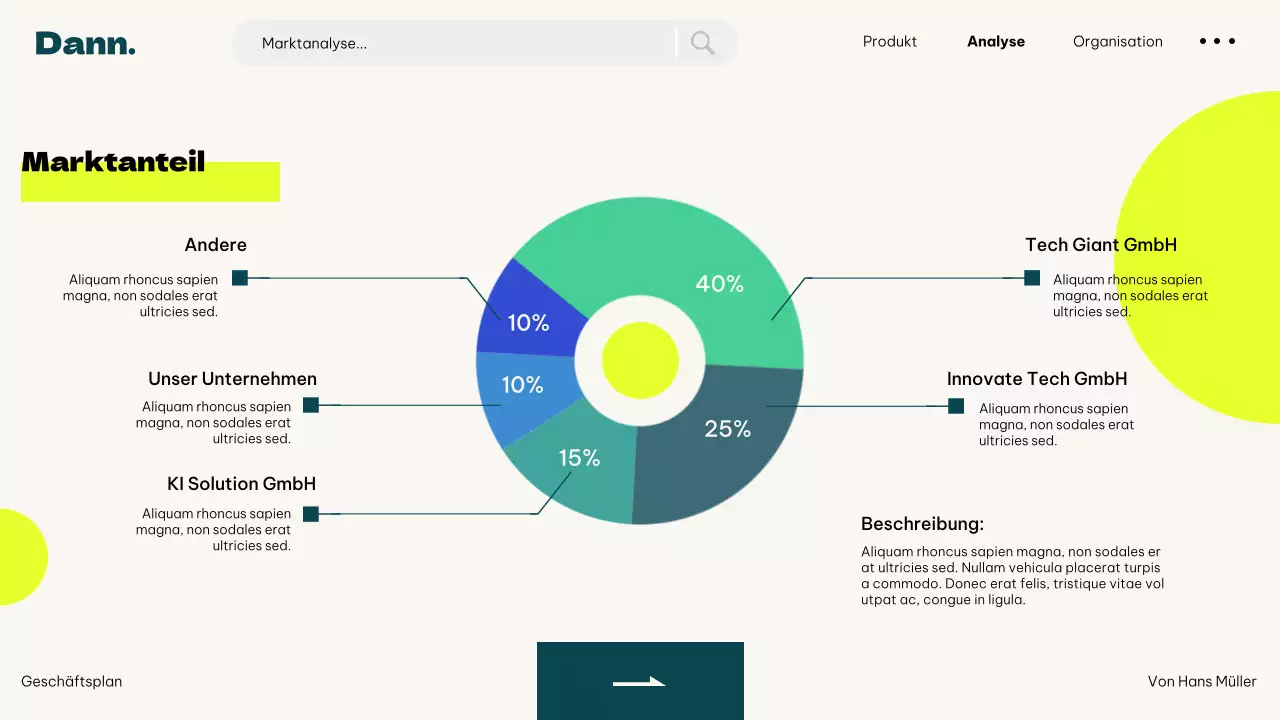The width and height of the screenshot is (1280, 720).
Task: Click the Geschäftsplan label
Action: pos(71,681)
